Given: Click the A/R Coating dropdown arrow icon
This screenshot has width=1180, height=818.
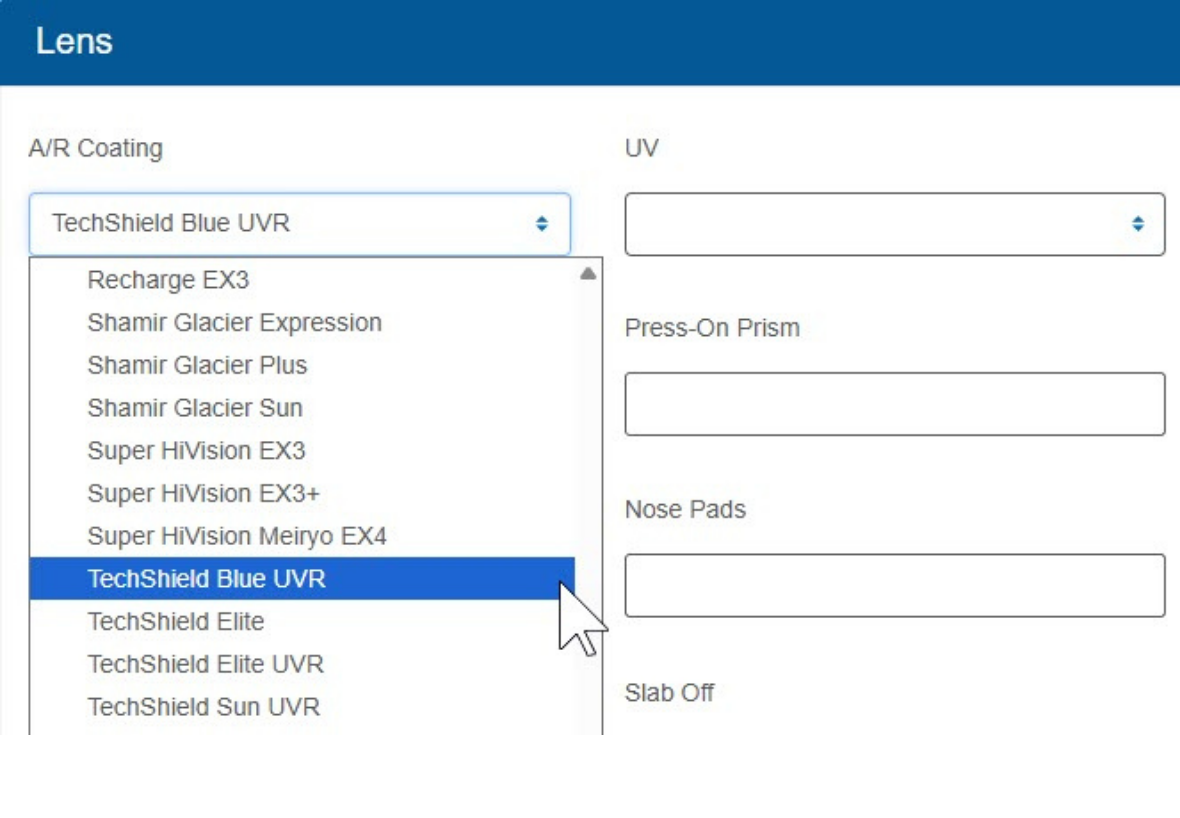Looking at the screenshot, I should [x=541, y=224].
